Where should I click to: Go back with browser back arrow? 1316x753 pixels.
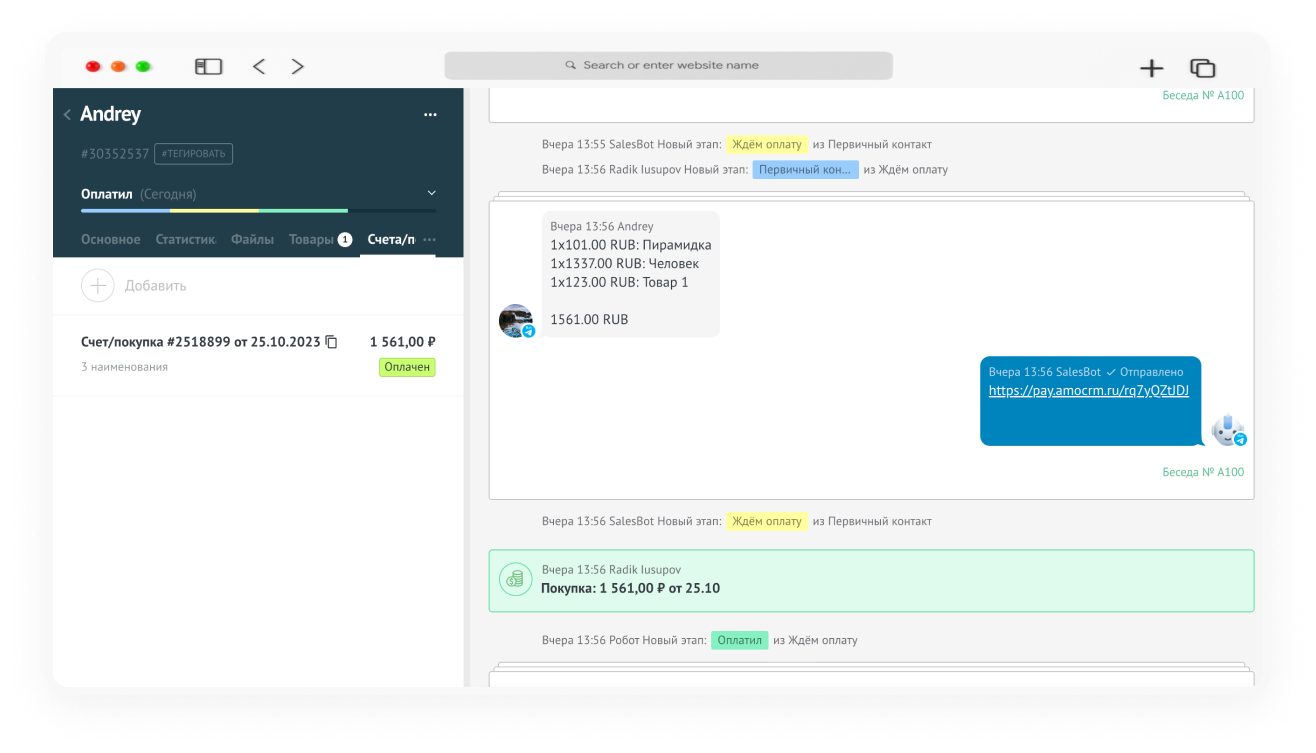259,67
